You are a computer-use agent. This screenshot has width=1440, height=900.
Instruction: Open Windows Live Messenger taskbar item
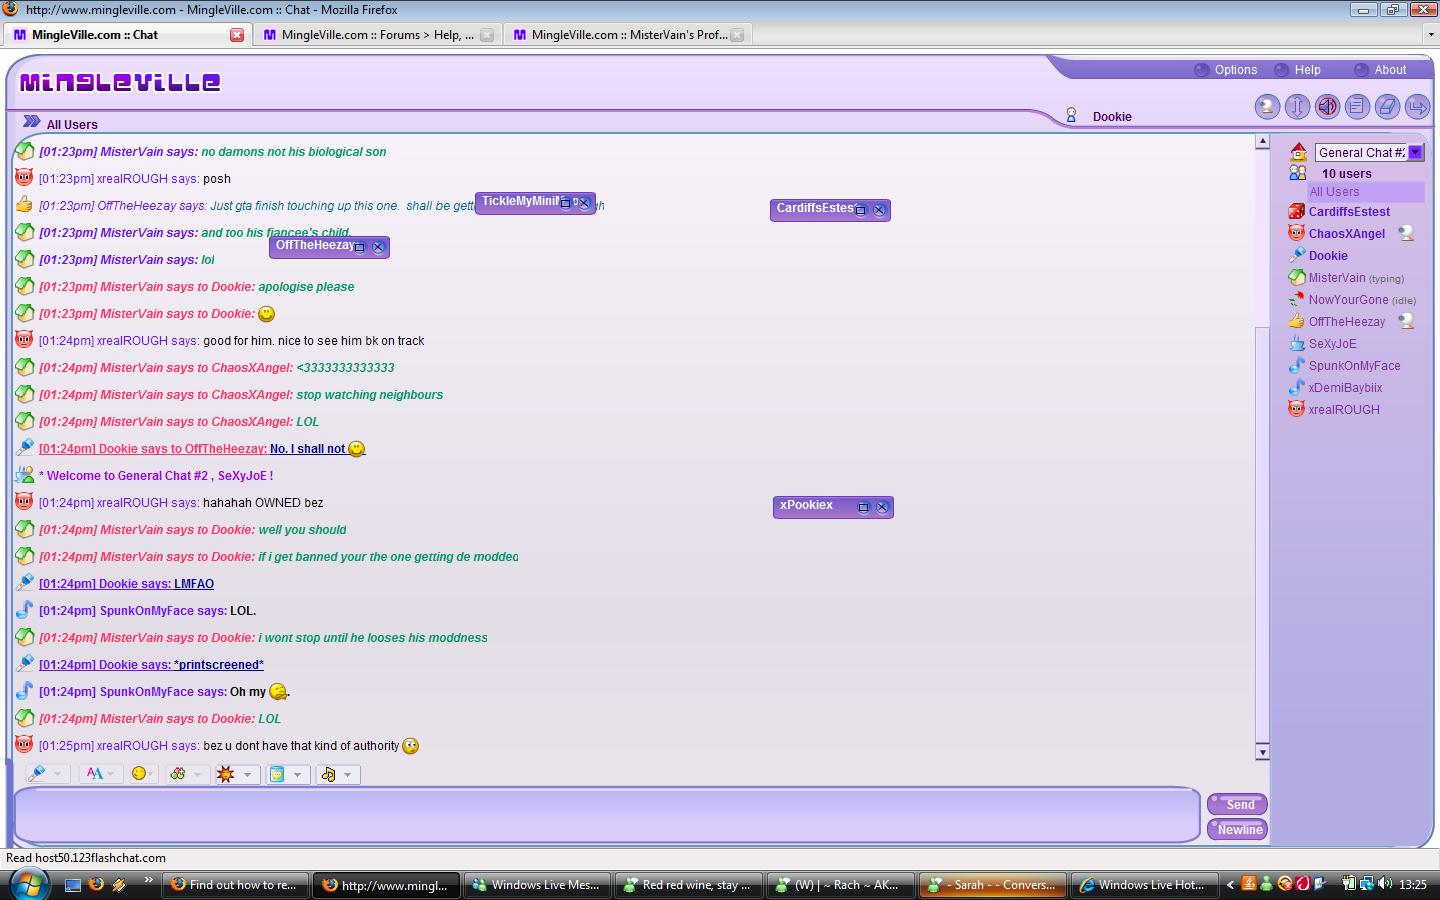tap(537, 885)
